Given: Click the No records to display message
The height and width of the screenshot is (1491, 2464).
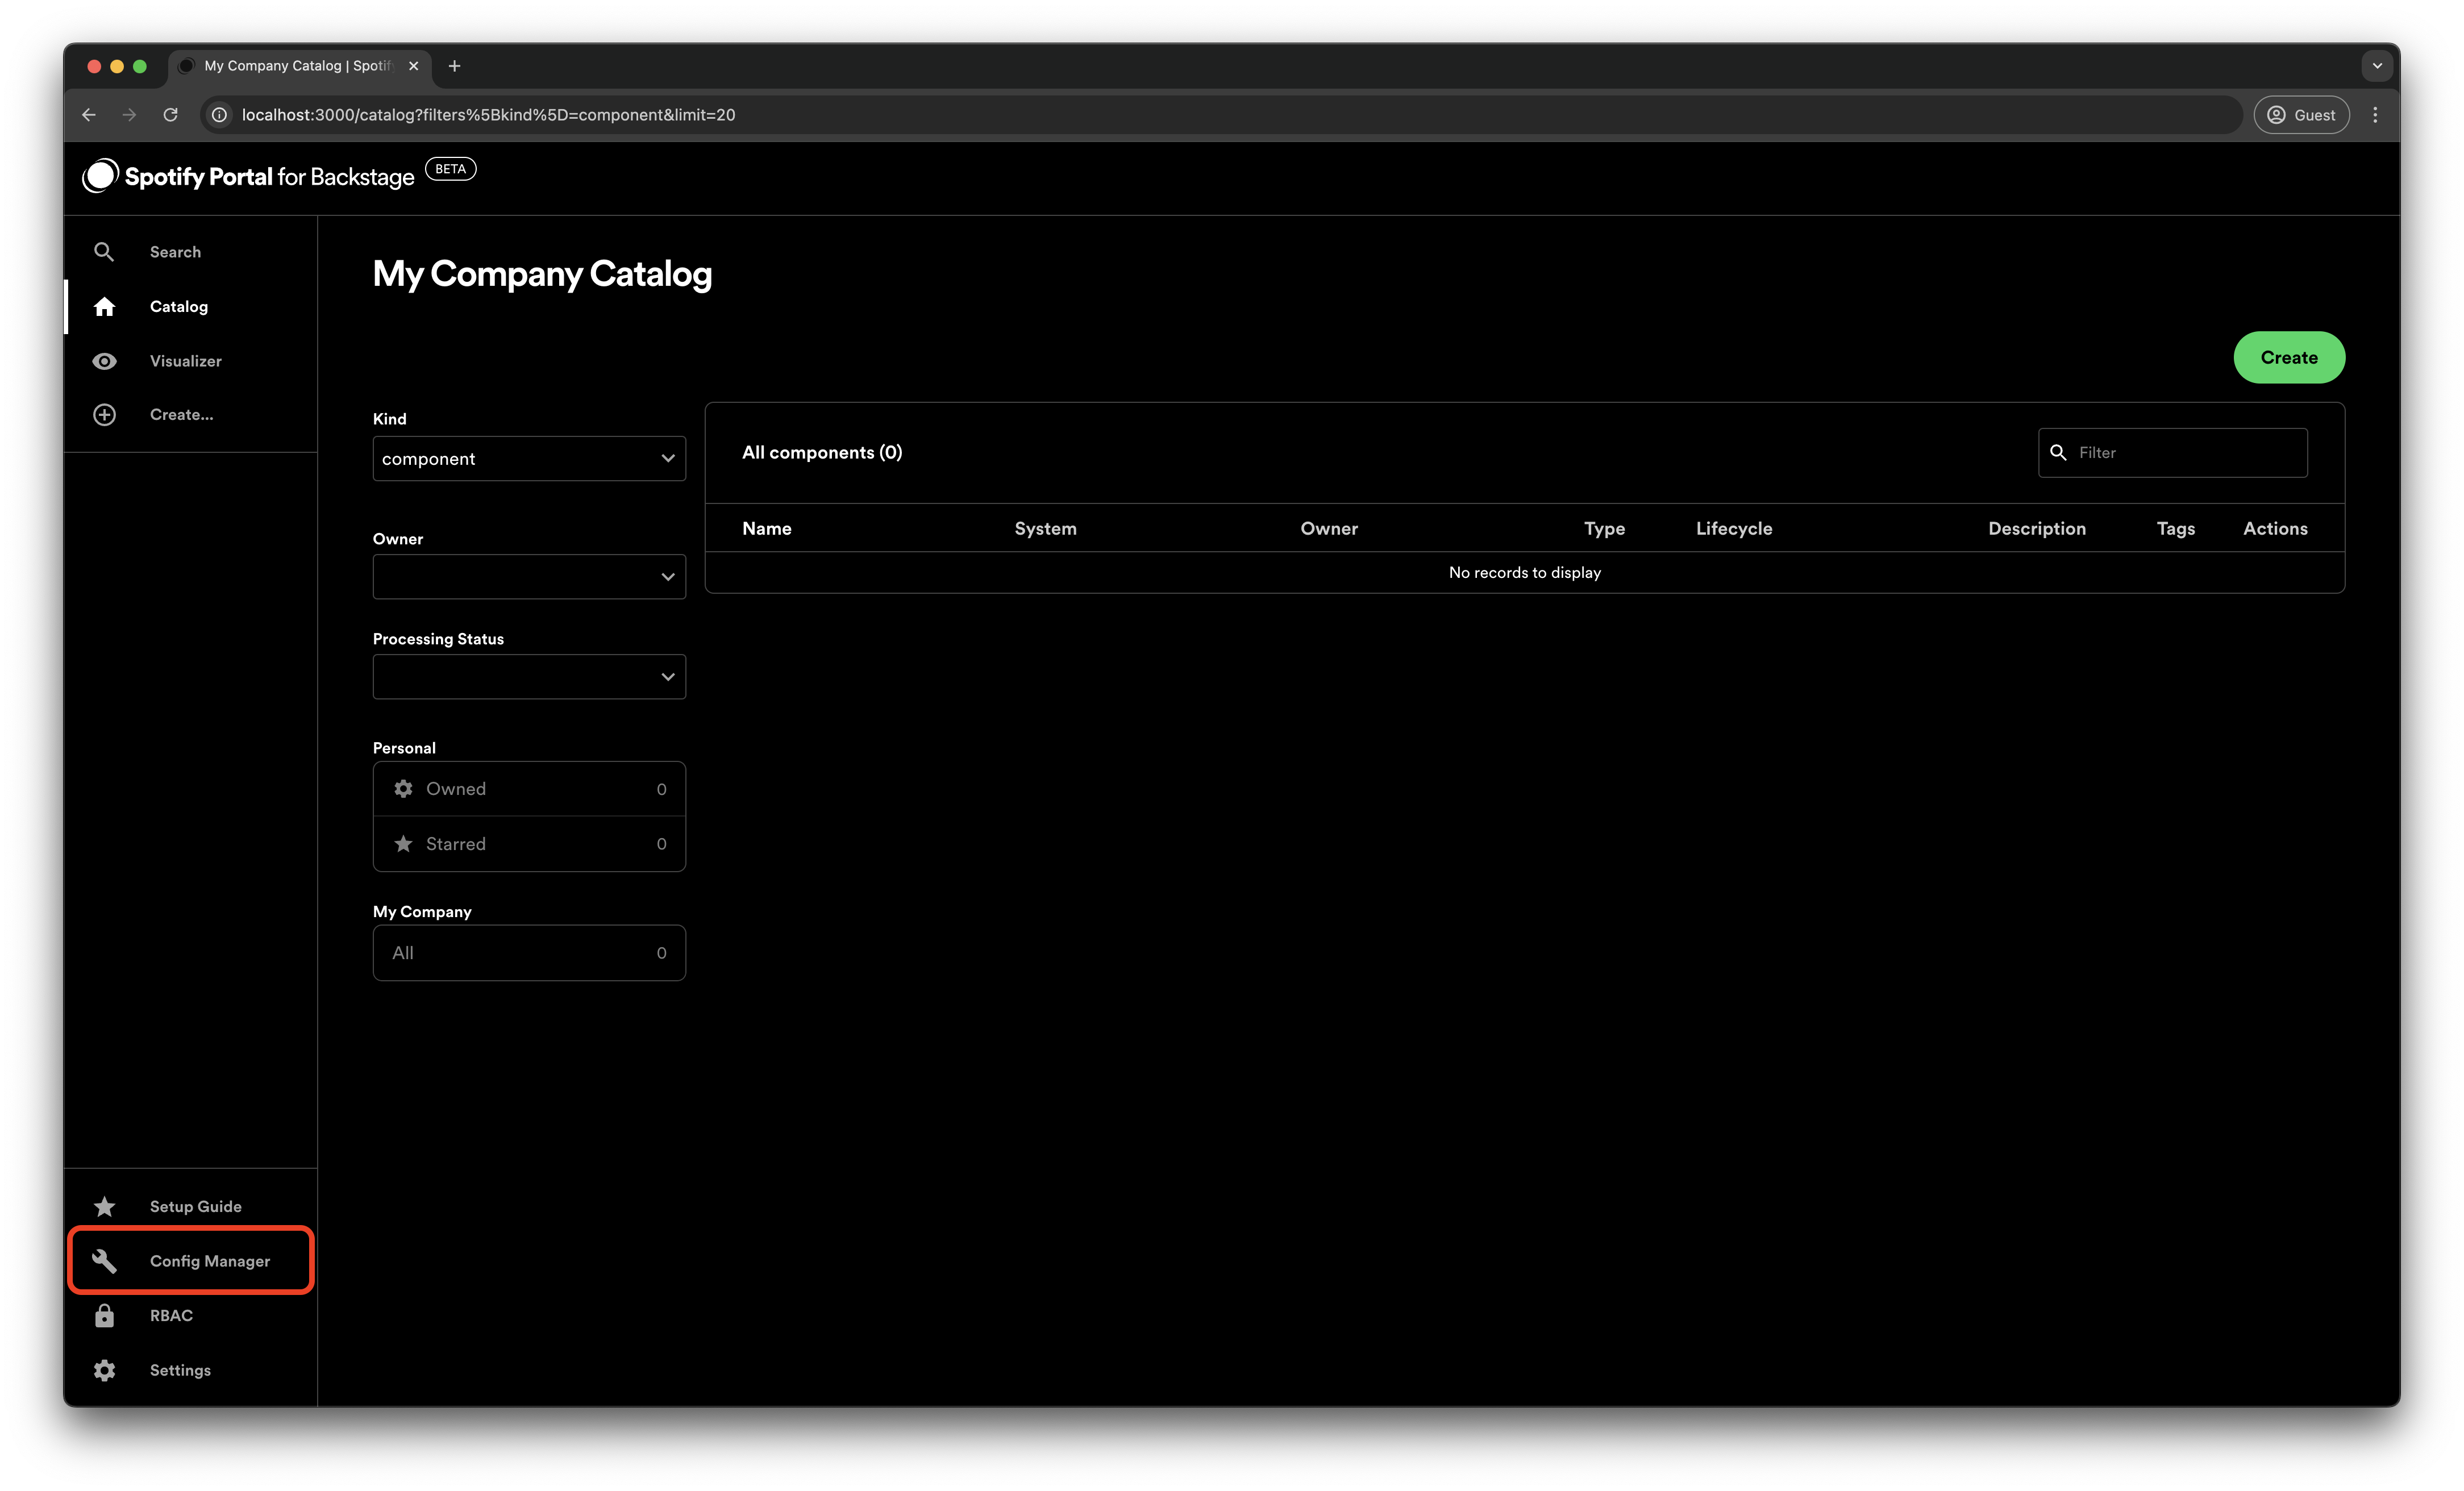Looking at the screenshot, I should [1524, 573].
